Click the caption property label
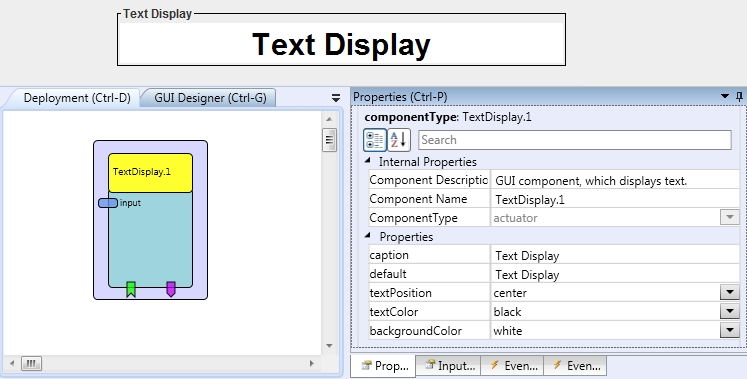Image resolution: width=747 pixels, height=379 pixels. (x=389, y=255)
